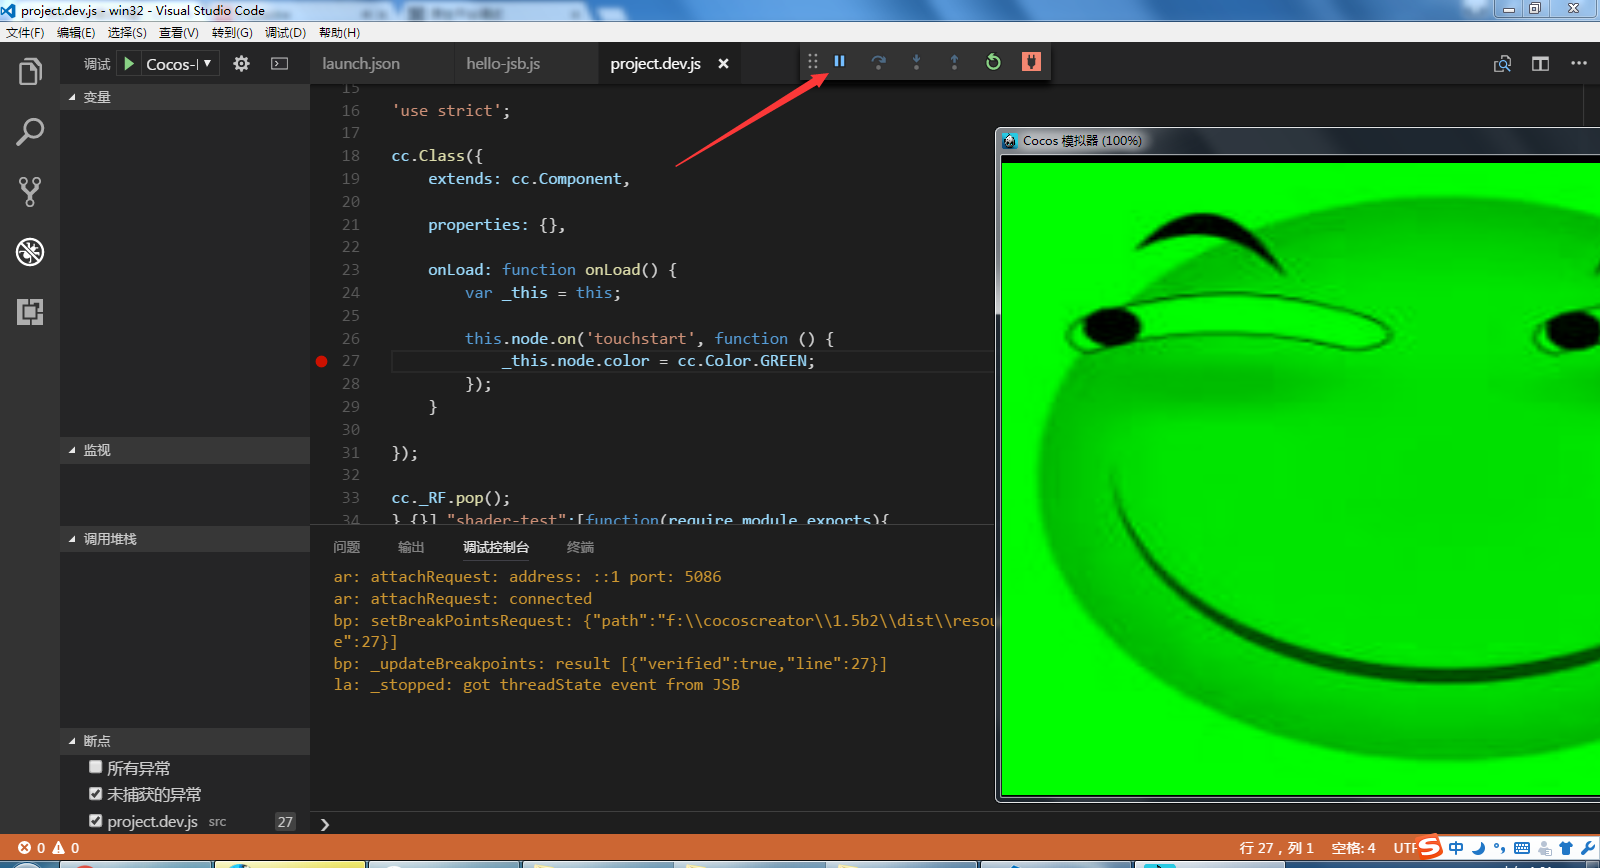Restart the debug session
Viewport: 1600px width, 868px height.
tap(993, 62)
